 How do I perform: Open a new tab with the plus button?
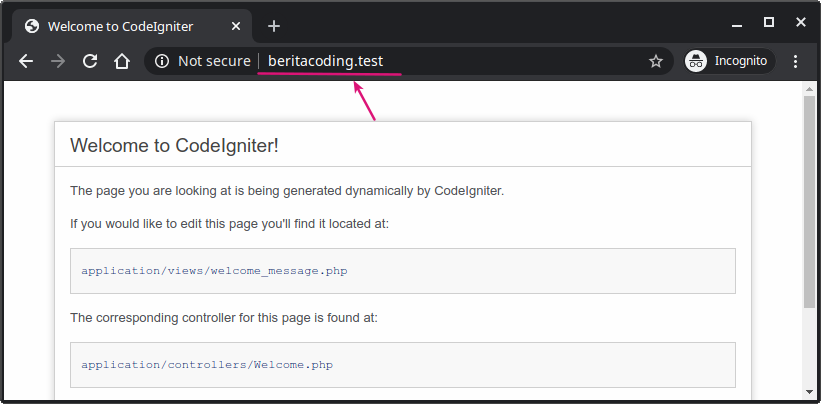274,26
